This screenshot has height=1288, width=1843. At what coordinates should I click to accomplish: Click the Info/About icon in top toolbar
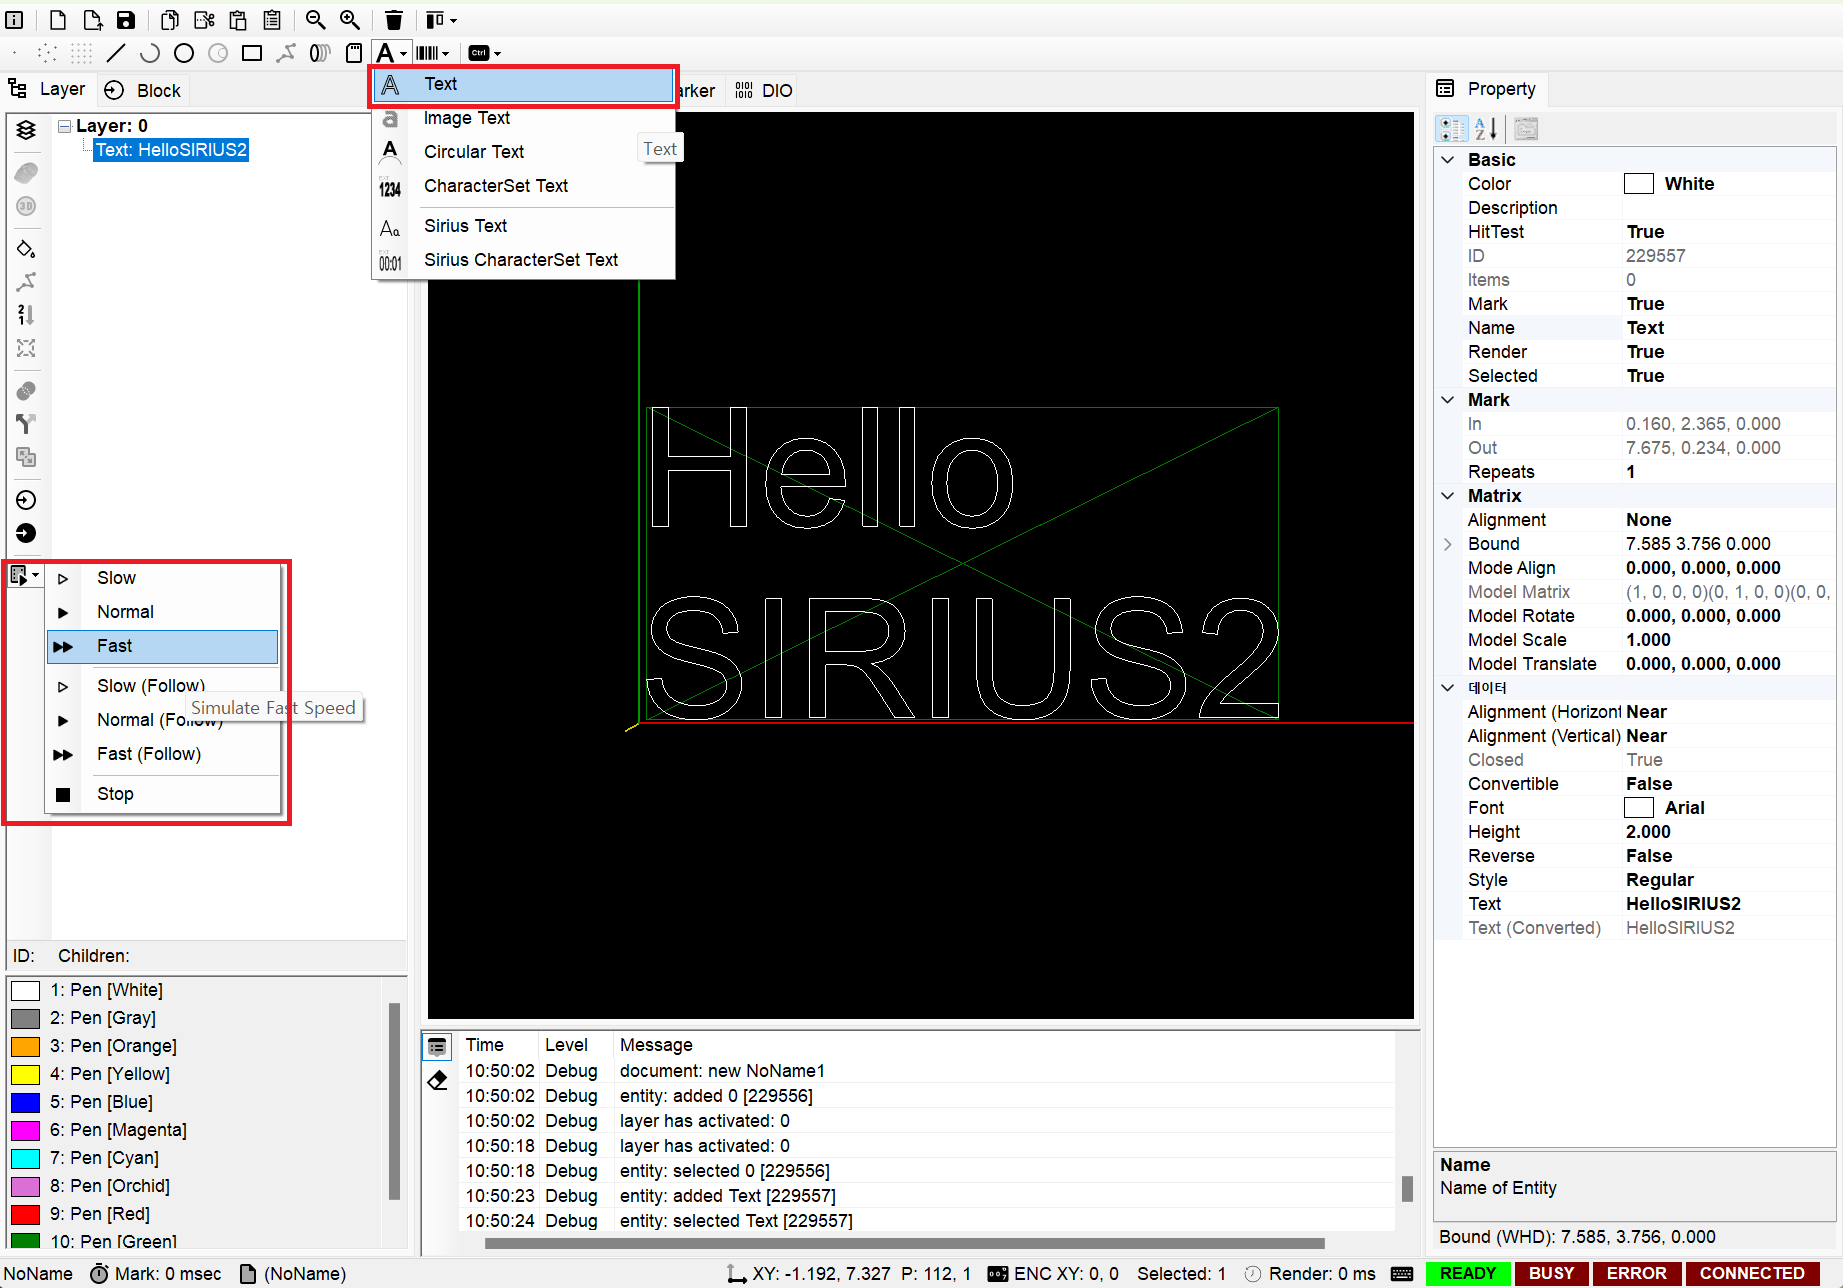[15, 20]
